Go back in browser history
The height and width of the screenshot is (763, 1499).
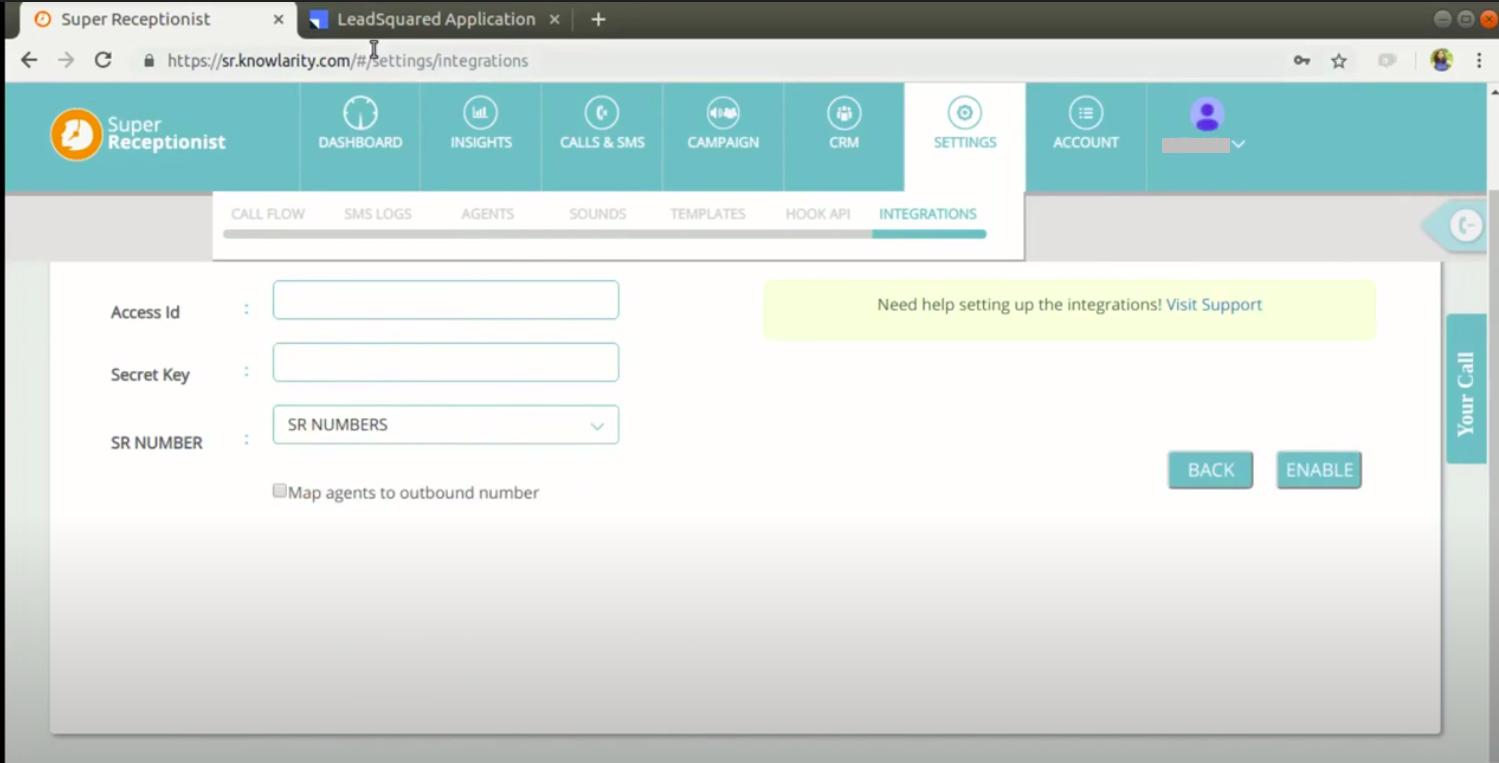(29, 60)
